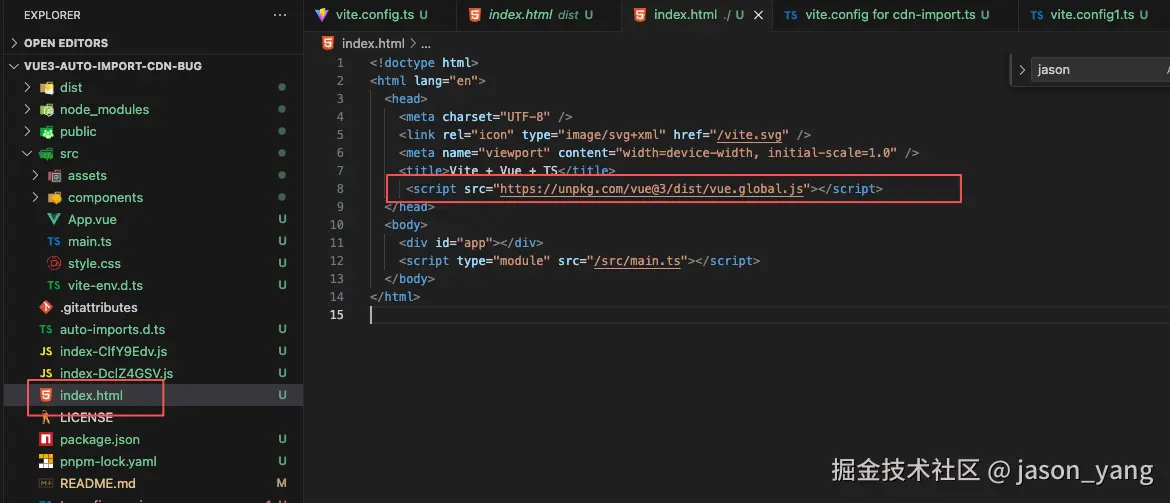Click the npm icon beside package.json
Screen dimensions: 1170x503
[x=46, y=440]
